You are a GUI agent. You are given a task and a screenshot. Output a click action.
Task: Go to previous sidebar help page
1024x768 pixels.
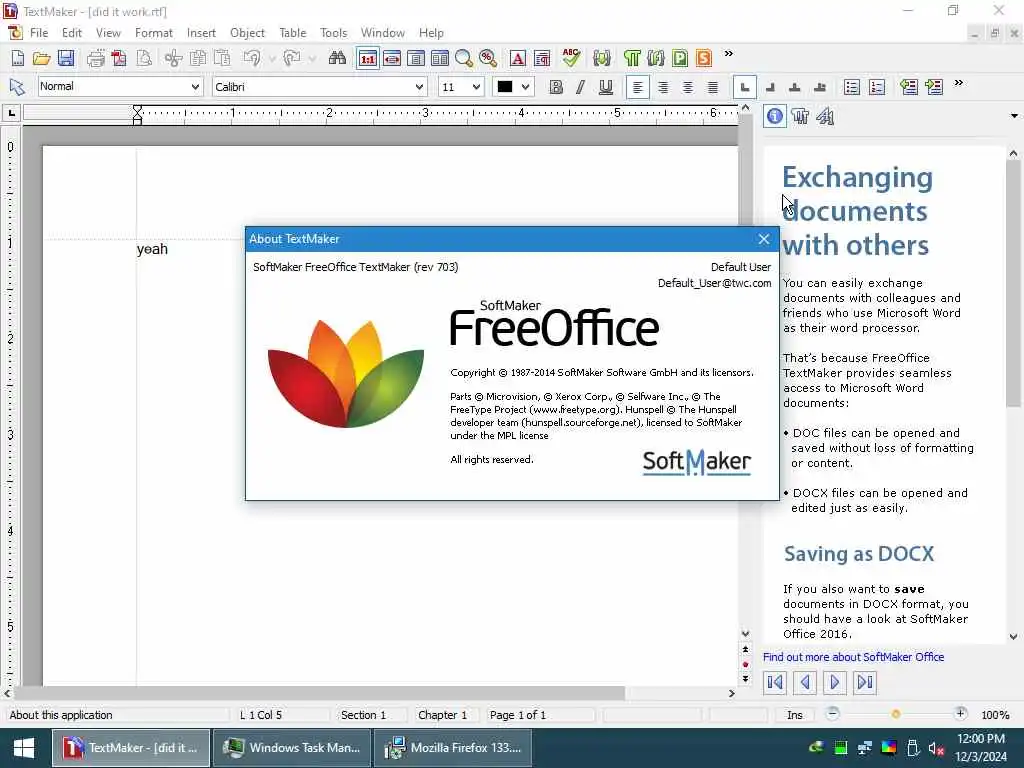pos(805,682)
